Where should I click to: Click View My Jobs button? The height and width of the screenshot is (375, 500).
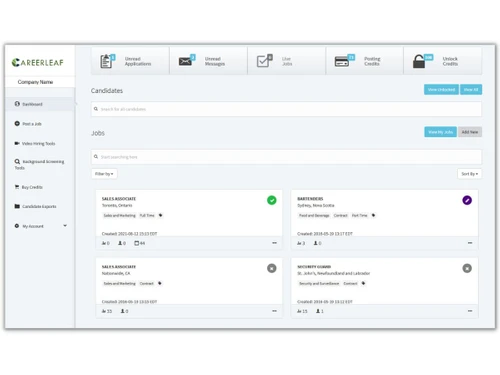point(440,132)
